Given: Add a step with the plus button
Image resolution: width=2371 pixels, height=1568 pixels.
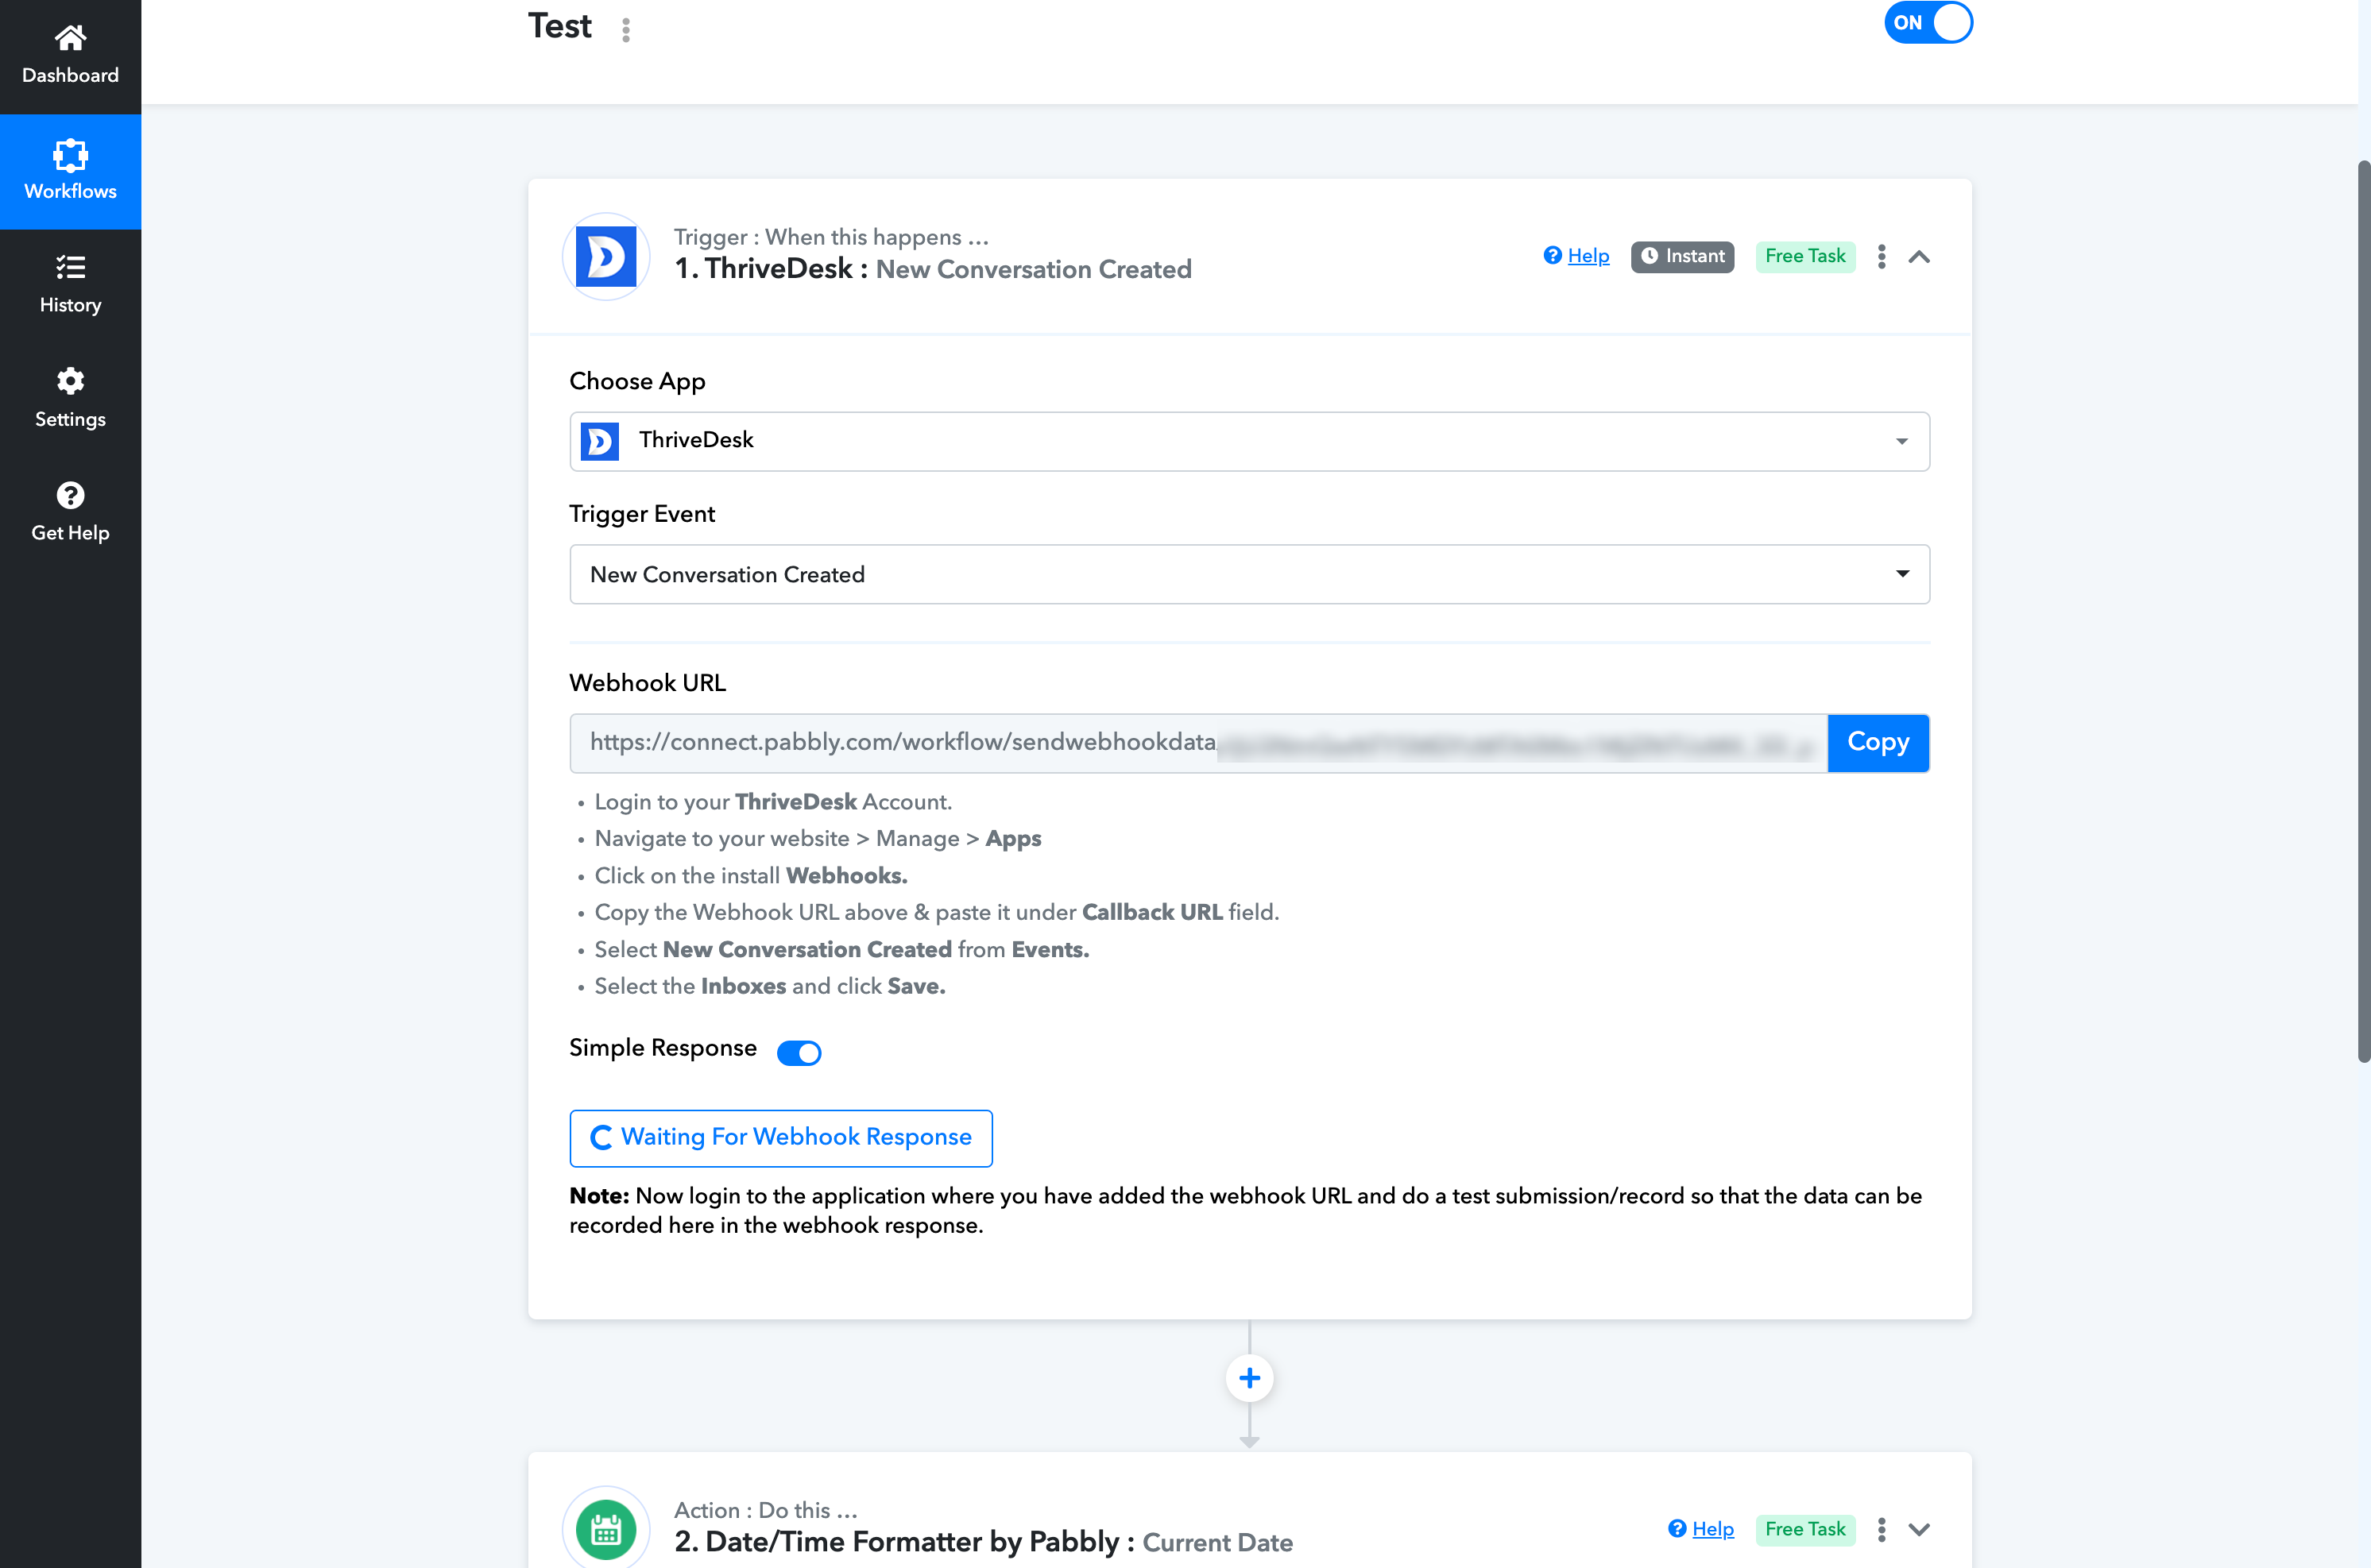Looking at the screenshot, I should point(1249,1378).
